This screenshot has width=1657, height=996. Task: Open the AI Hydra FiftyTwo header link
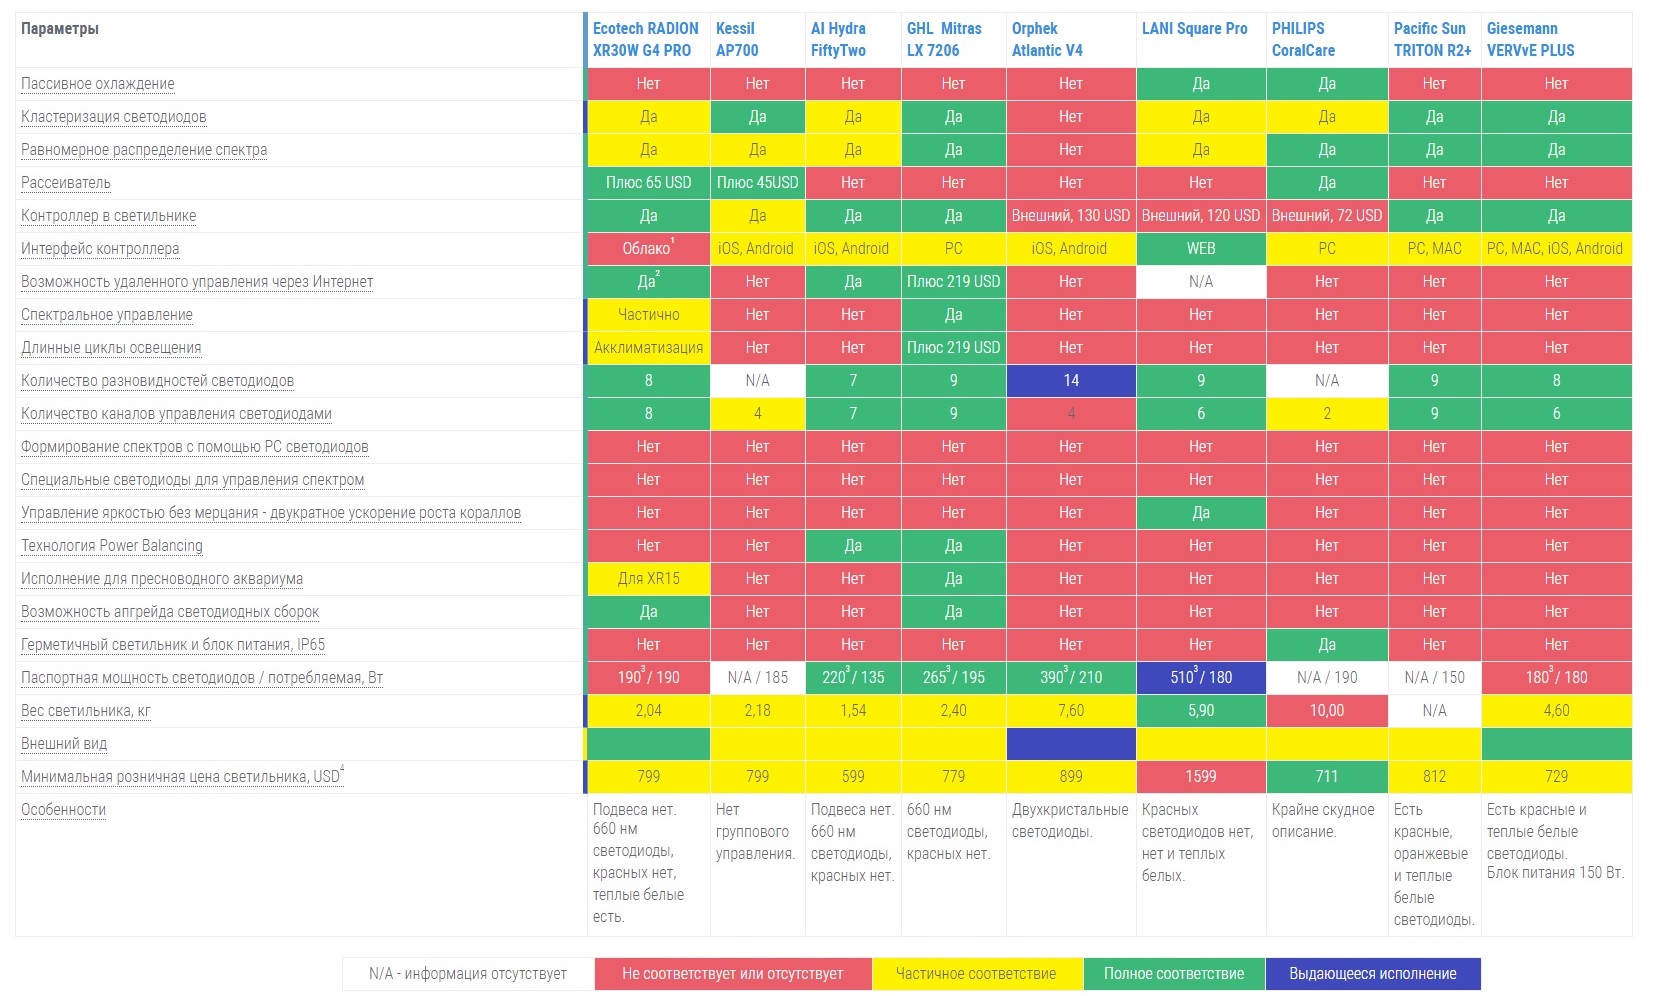coord(838,39)
